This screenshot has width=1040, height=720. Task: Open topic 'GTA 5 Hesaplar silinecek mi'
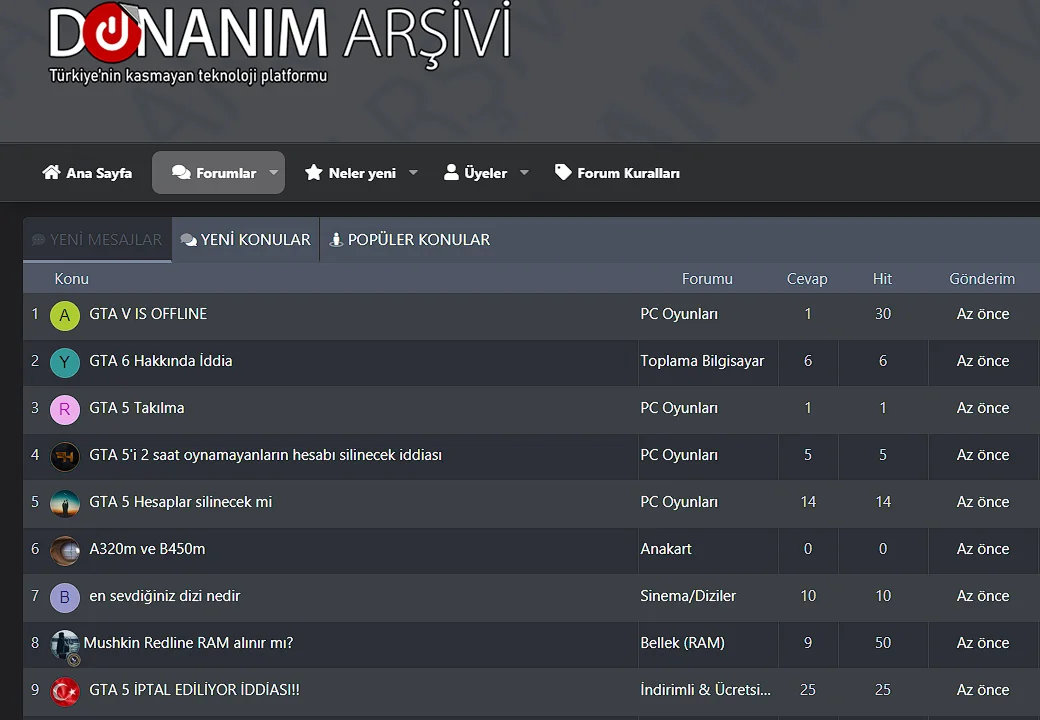180,502
